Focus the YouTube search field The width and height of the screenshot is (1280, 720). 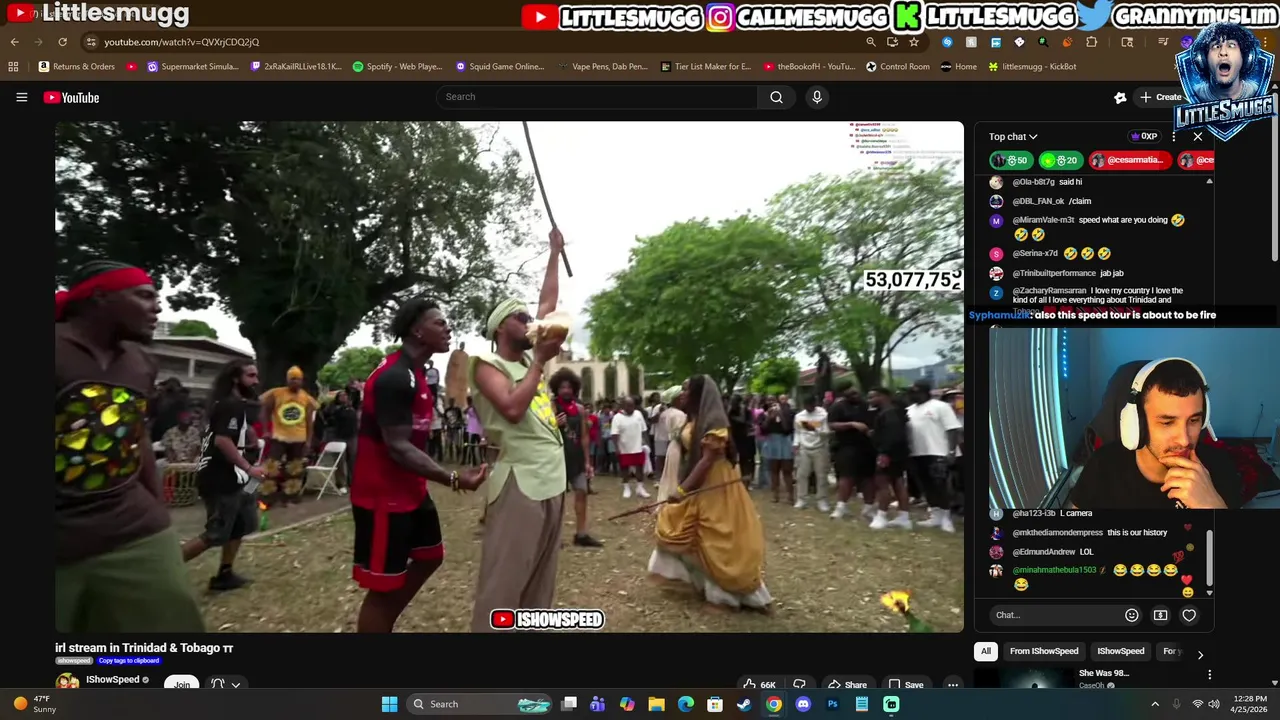click(x=597, y=97)
